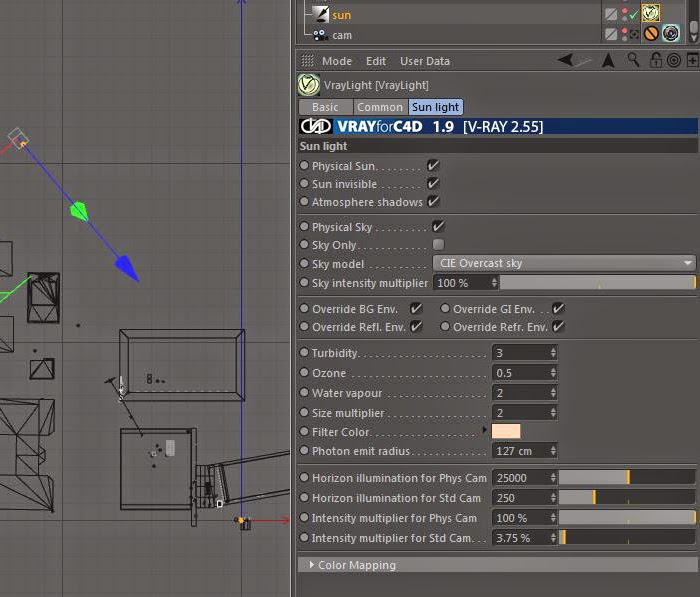Click the Sky intensity multiplier slider
Image resolution: width=700 pixels, height=597 pixels.
pyautogui.click(x=597, y=283)
